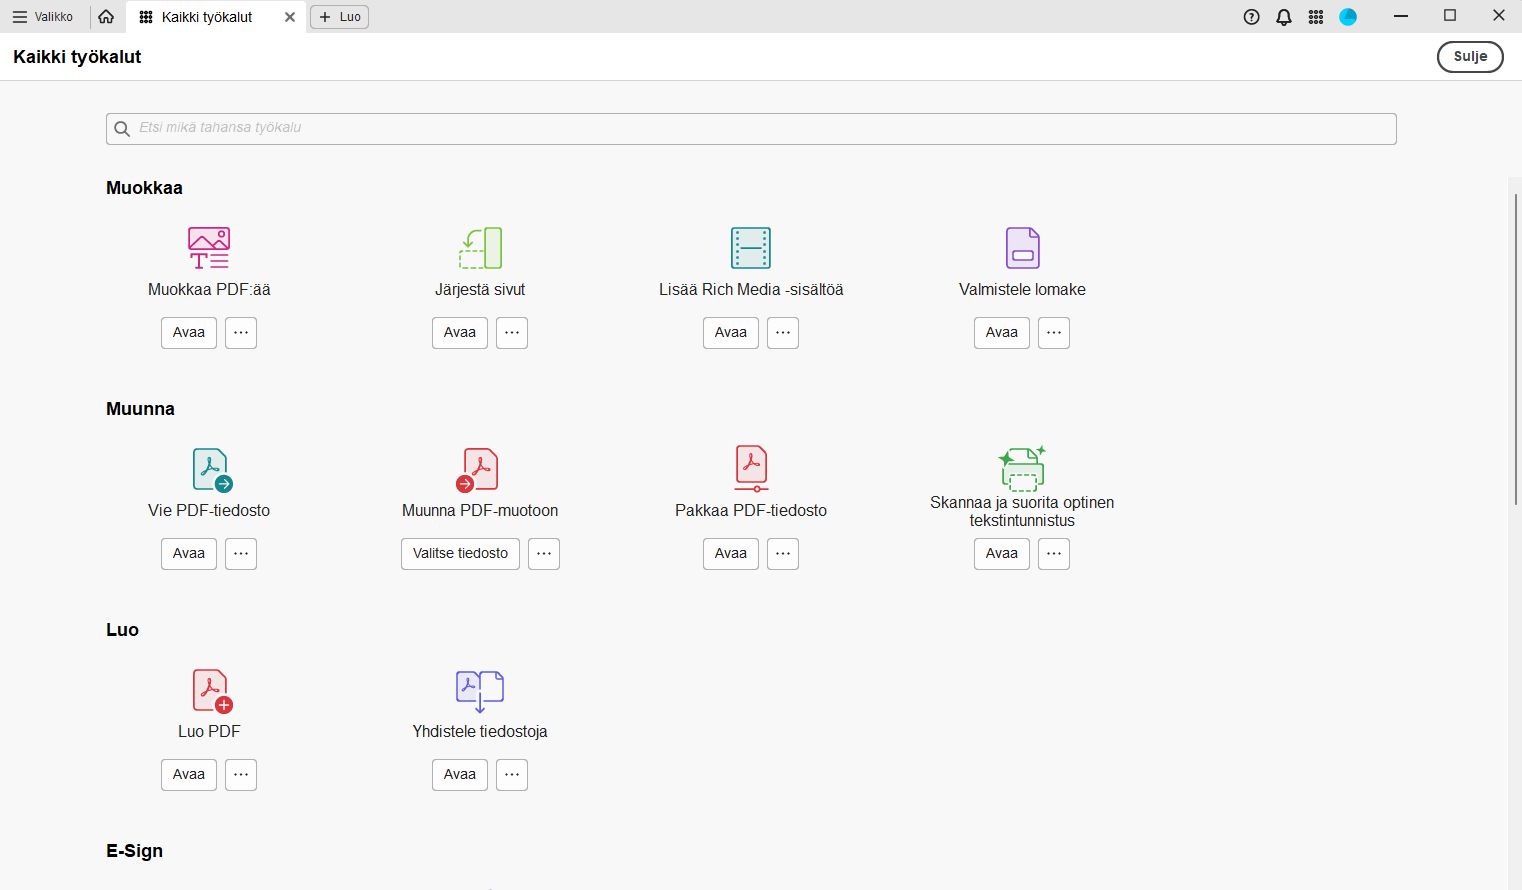This screenshot has width=1522, height=890.
Task: Show more options for Skannaa ja tekstintunnistus
Action: (1054, 554)
